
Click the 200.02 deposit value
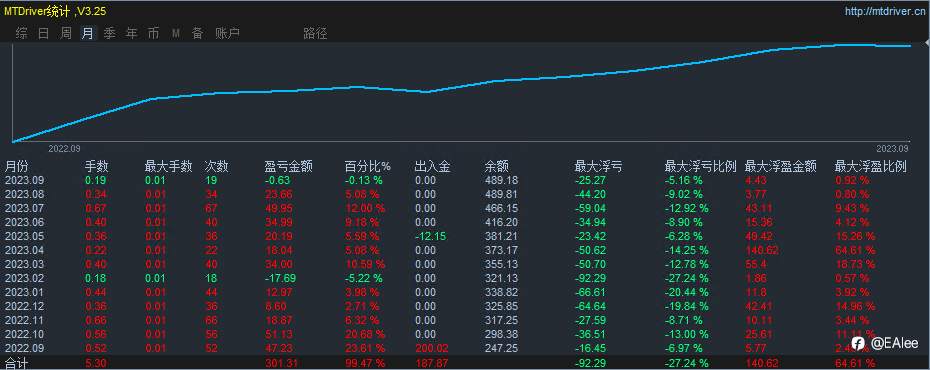point(431,348)
